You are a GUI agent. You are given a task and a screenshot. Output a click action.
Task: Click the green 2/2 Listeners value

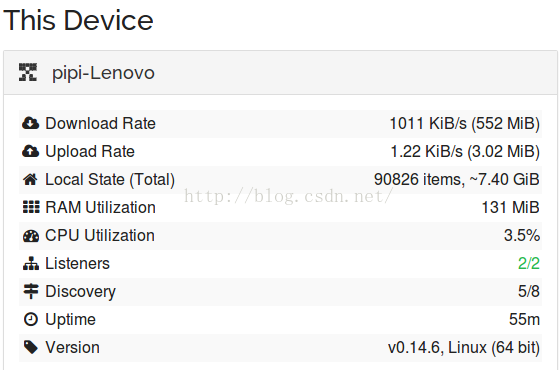pos(529,263)
